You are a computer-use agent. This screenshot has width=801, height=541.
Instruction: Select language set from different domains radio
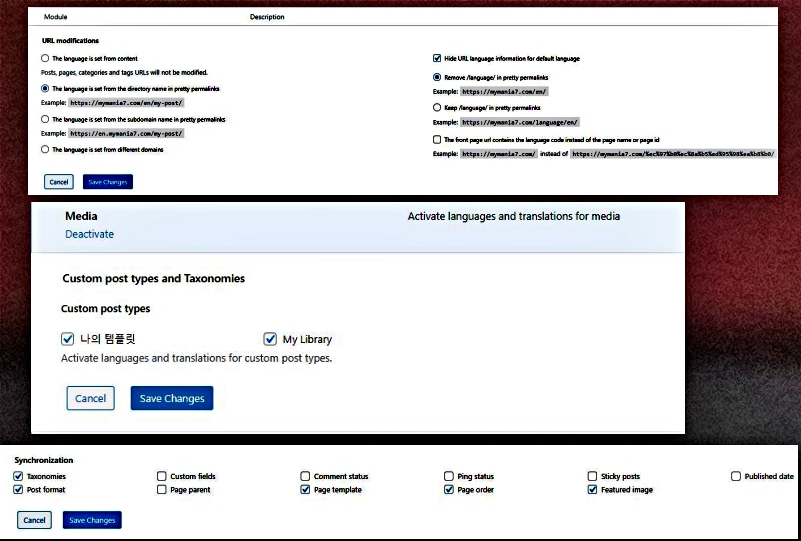click(45, 150)
